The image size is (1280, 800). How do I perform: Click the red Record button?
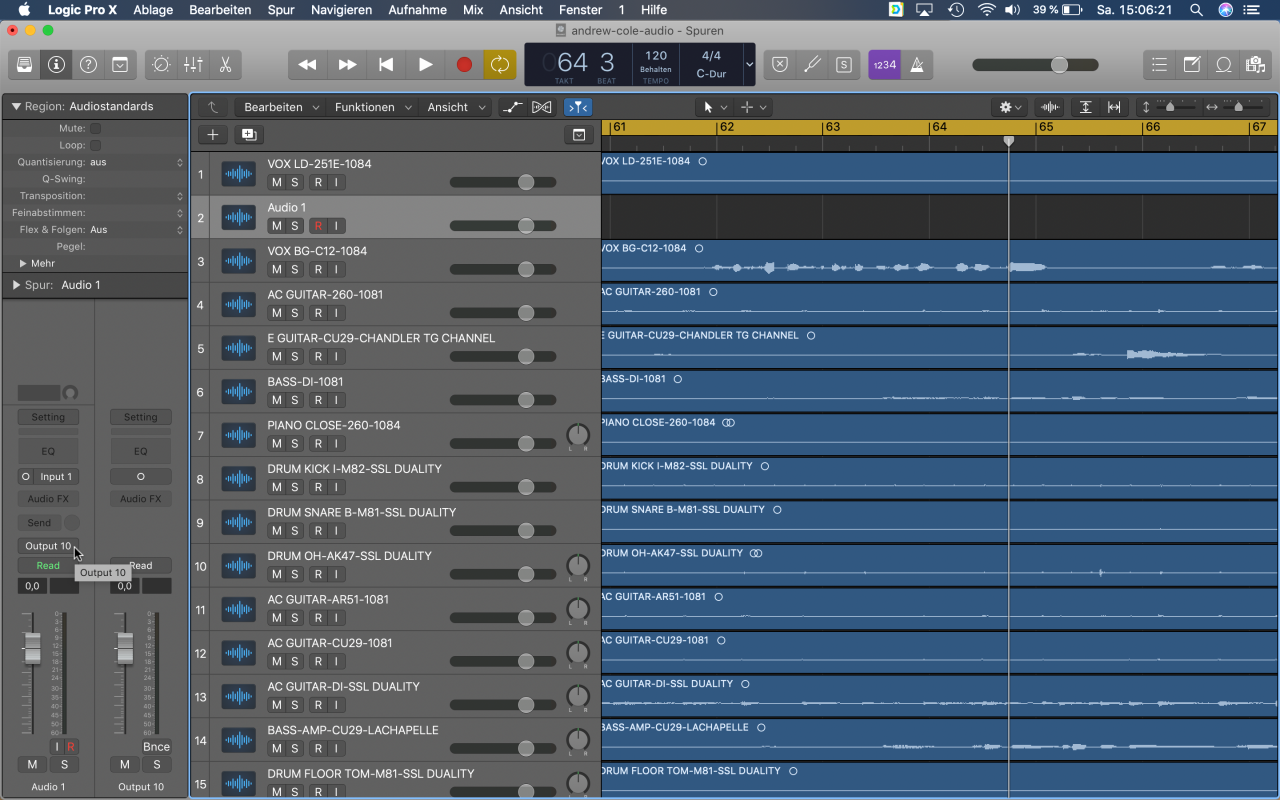tap(464, 64)
